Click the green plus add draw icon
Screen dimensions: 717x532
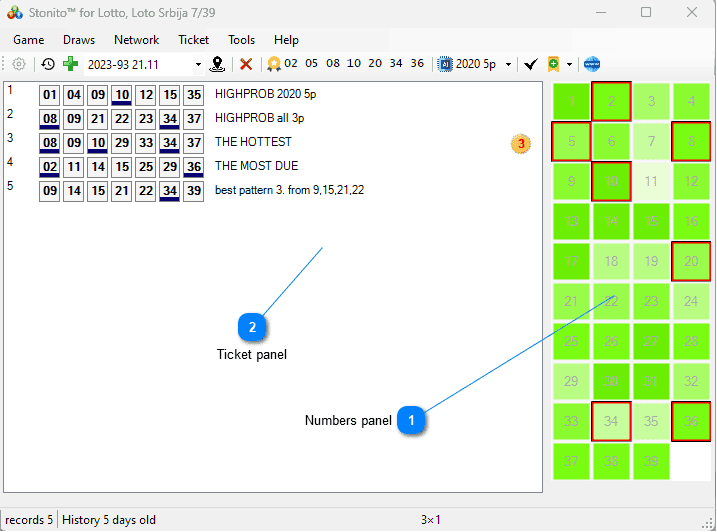tap(70, 64)
